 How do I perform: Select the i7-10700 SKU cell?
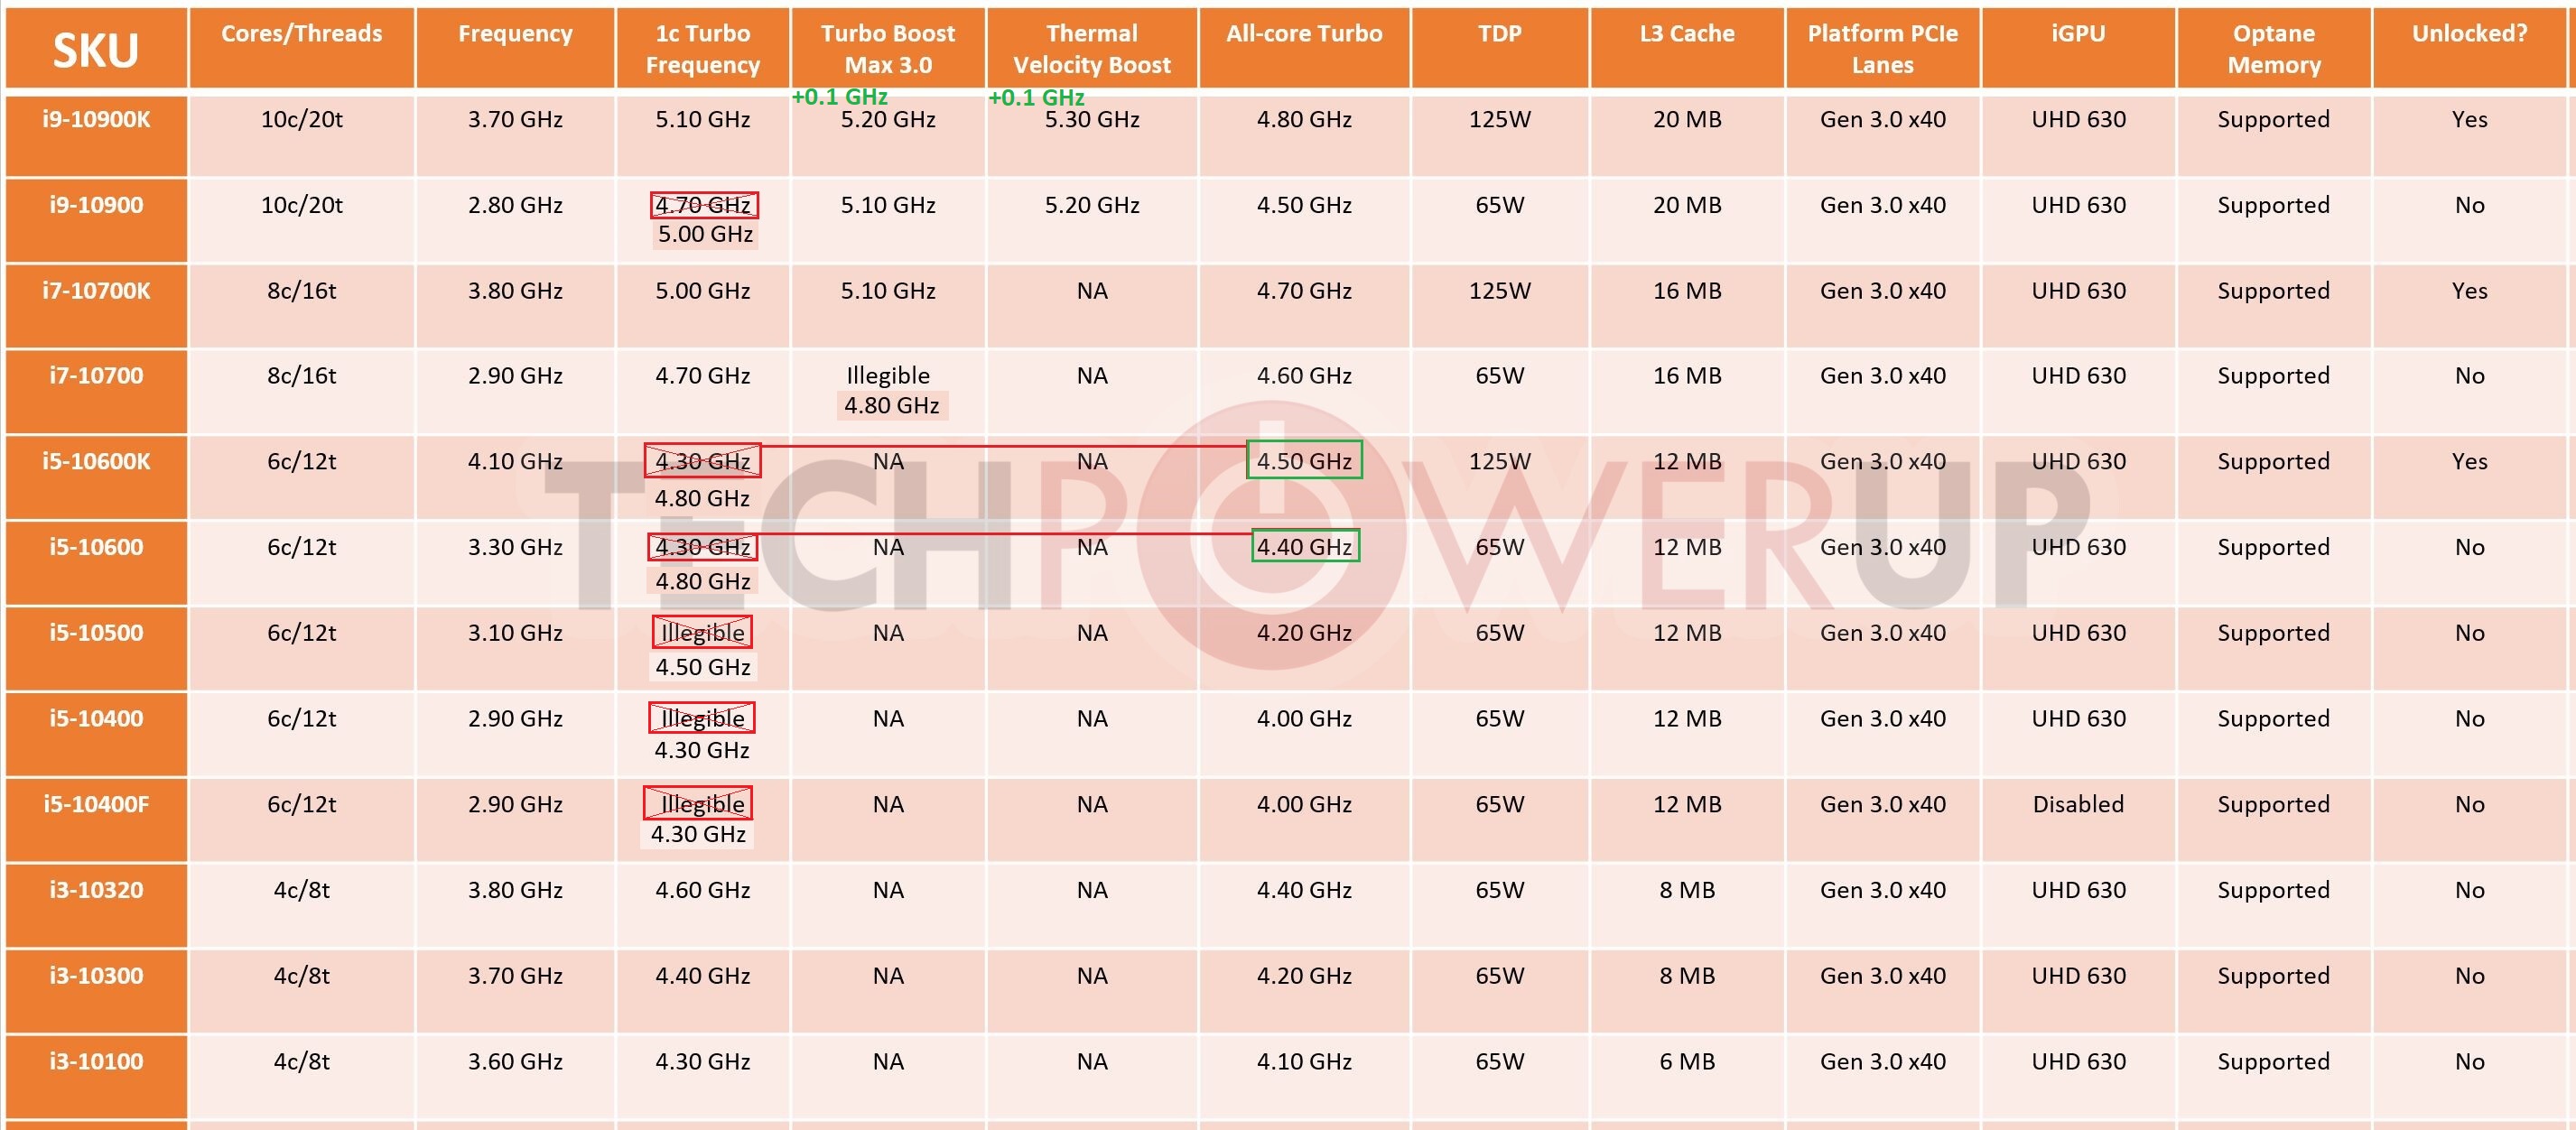96,392
